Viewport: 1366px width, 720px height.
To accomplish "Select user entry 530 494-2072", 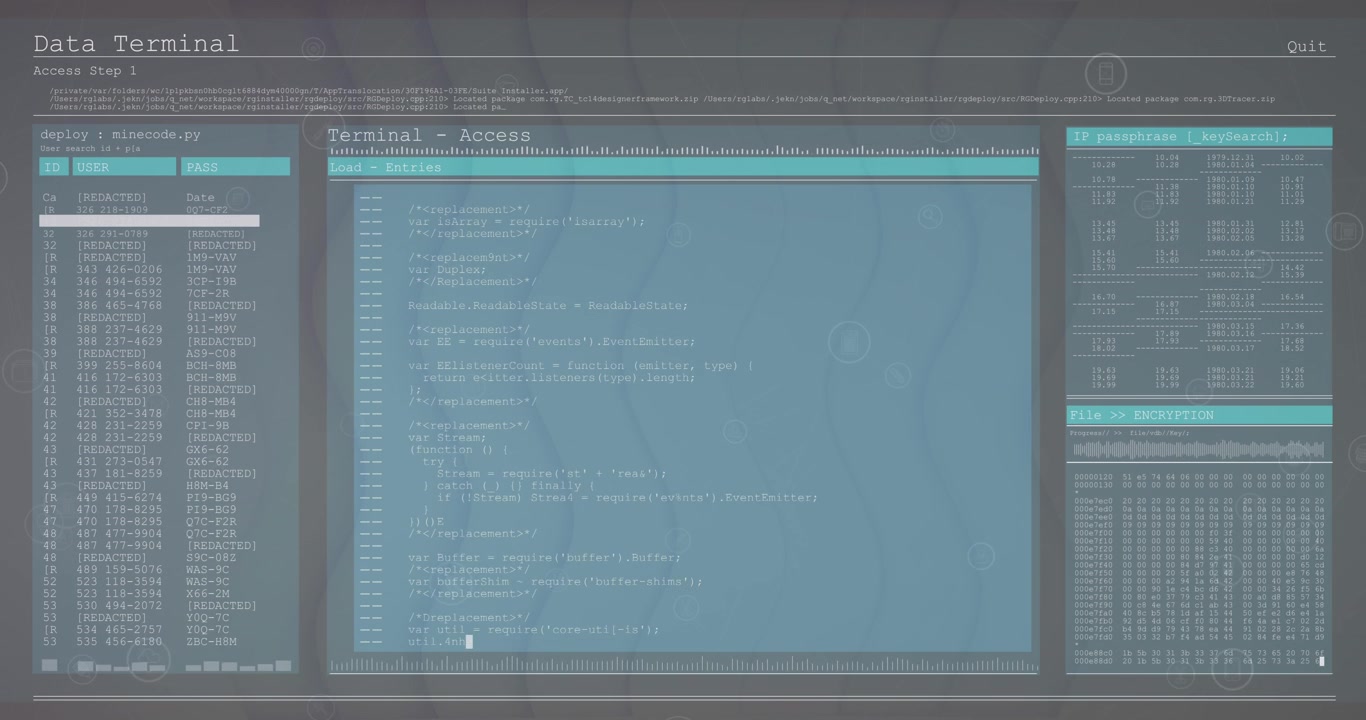I will (x=119, y=606).
